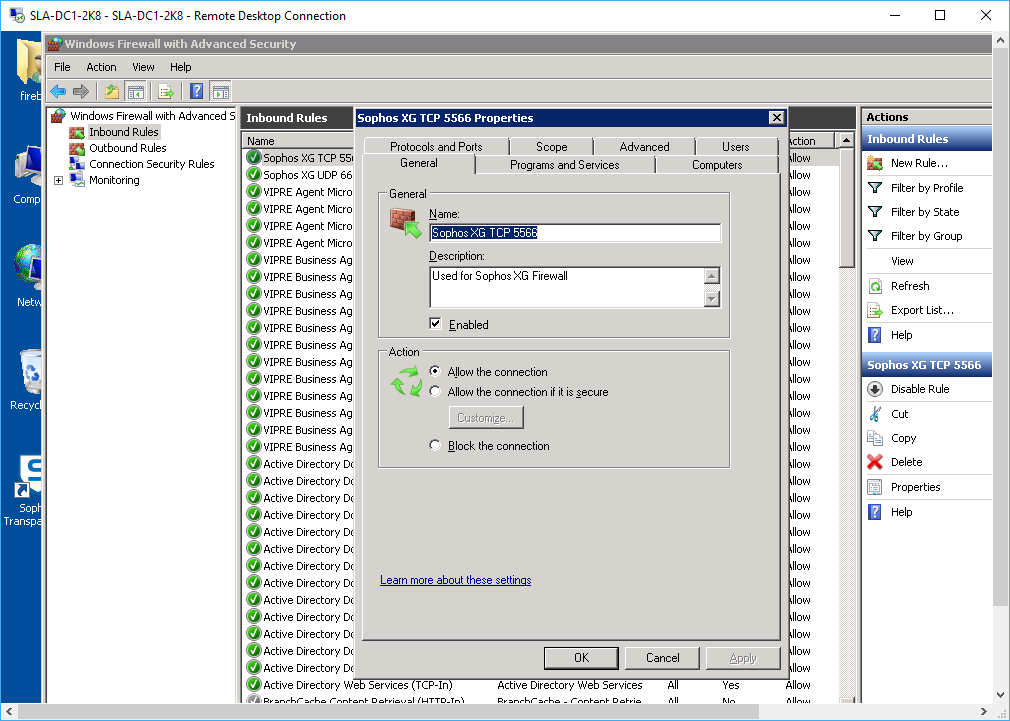Click rules list scroll up arrow
The width and height of the screenshot is (1010, 721).
(x=846, y=140)
